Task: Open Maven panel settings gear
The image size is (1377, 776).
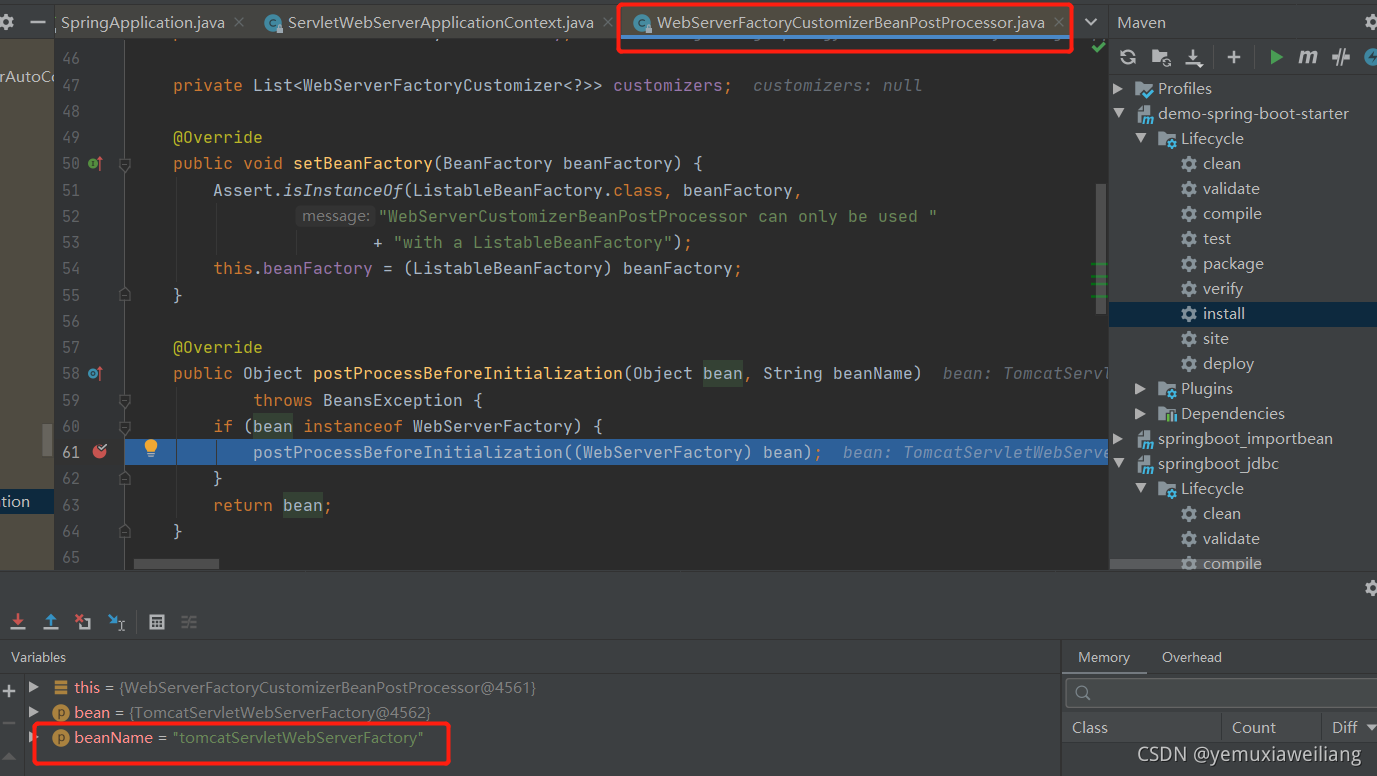Action: click(1370, 22)
